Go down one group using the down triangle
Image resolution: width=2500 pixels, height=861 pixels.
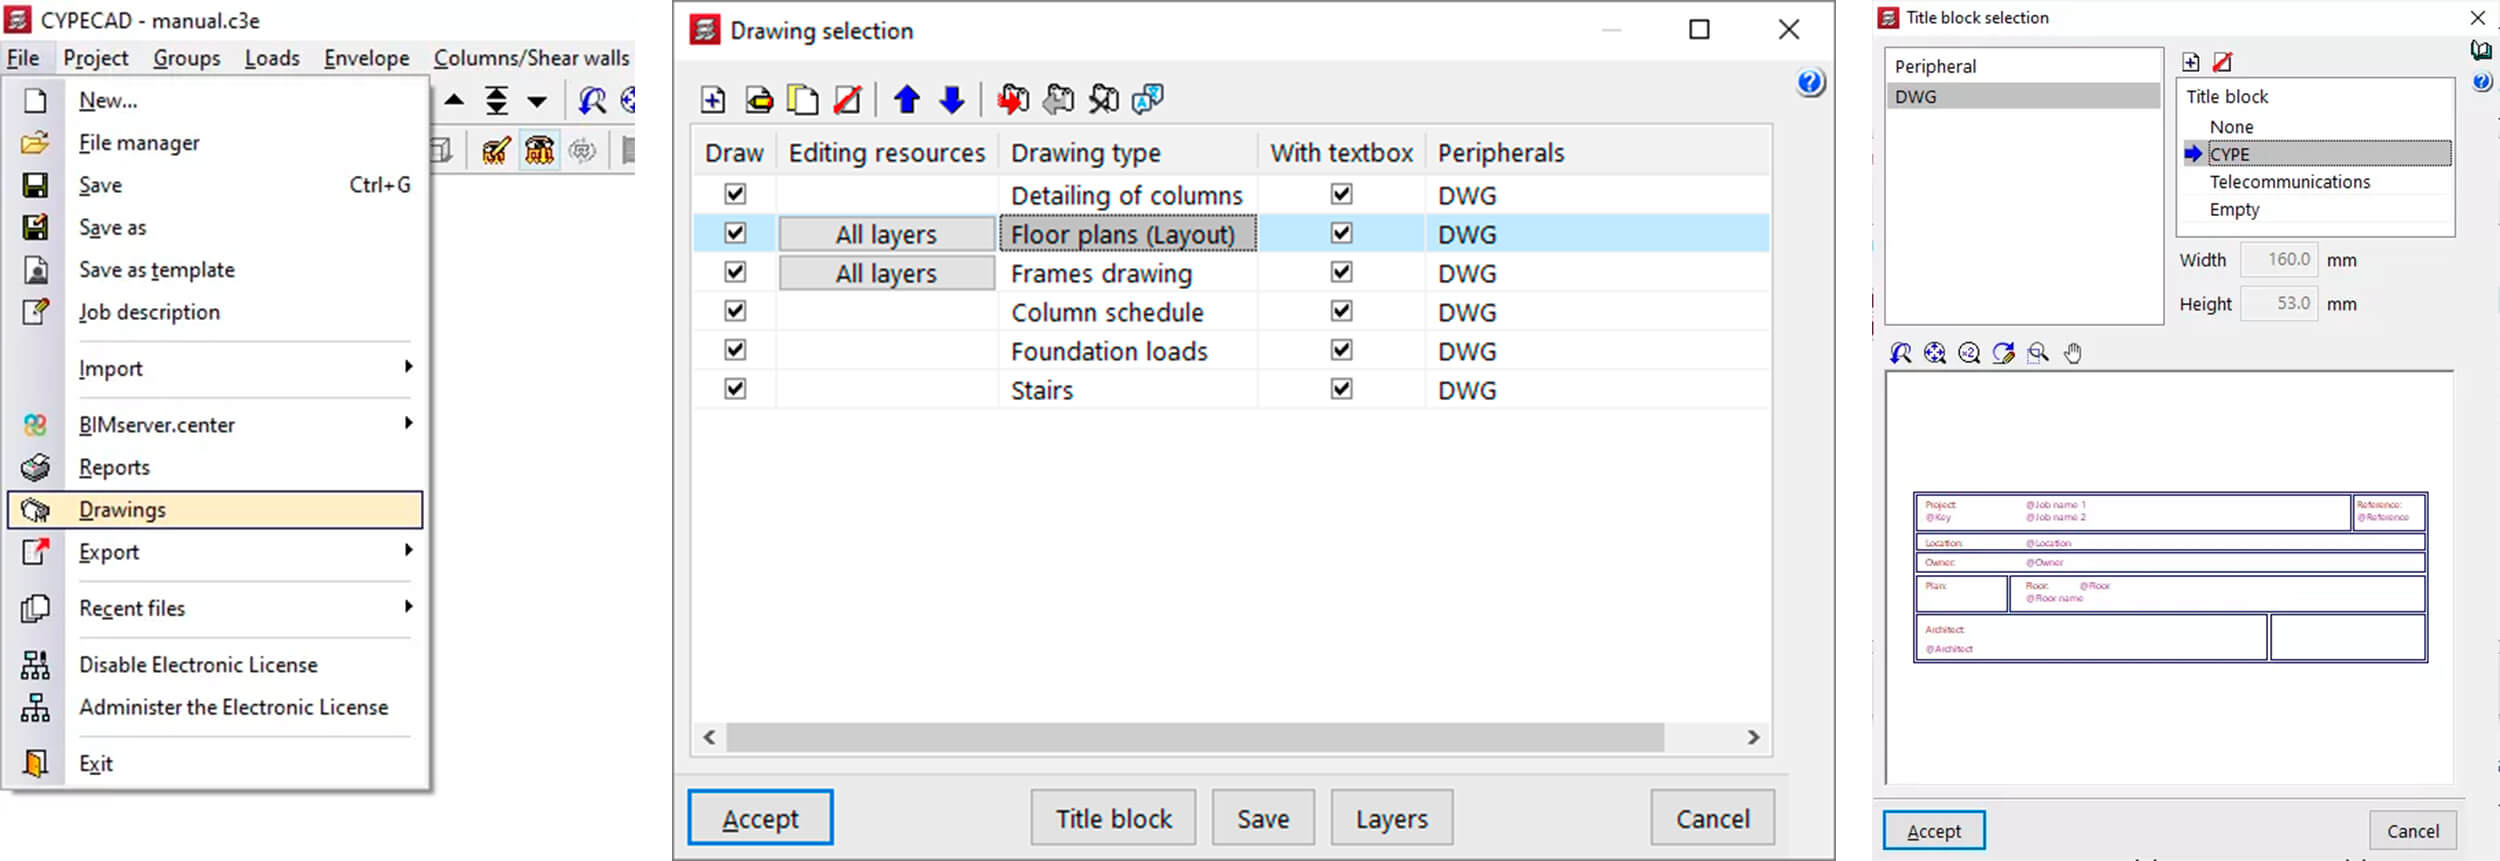pyautogui.click(x=537, y=101)
